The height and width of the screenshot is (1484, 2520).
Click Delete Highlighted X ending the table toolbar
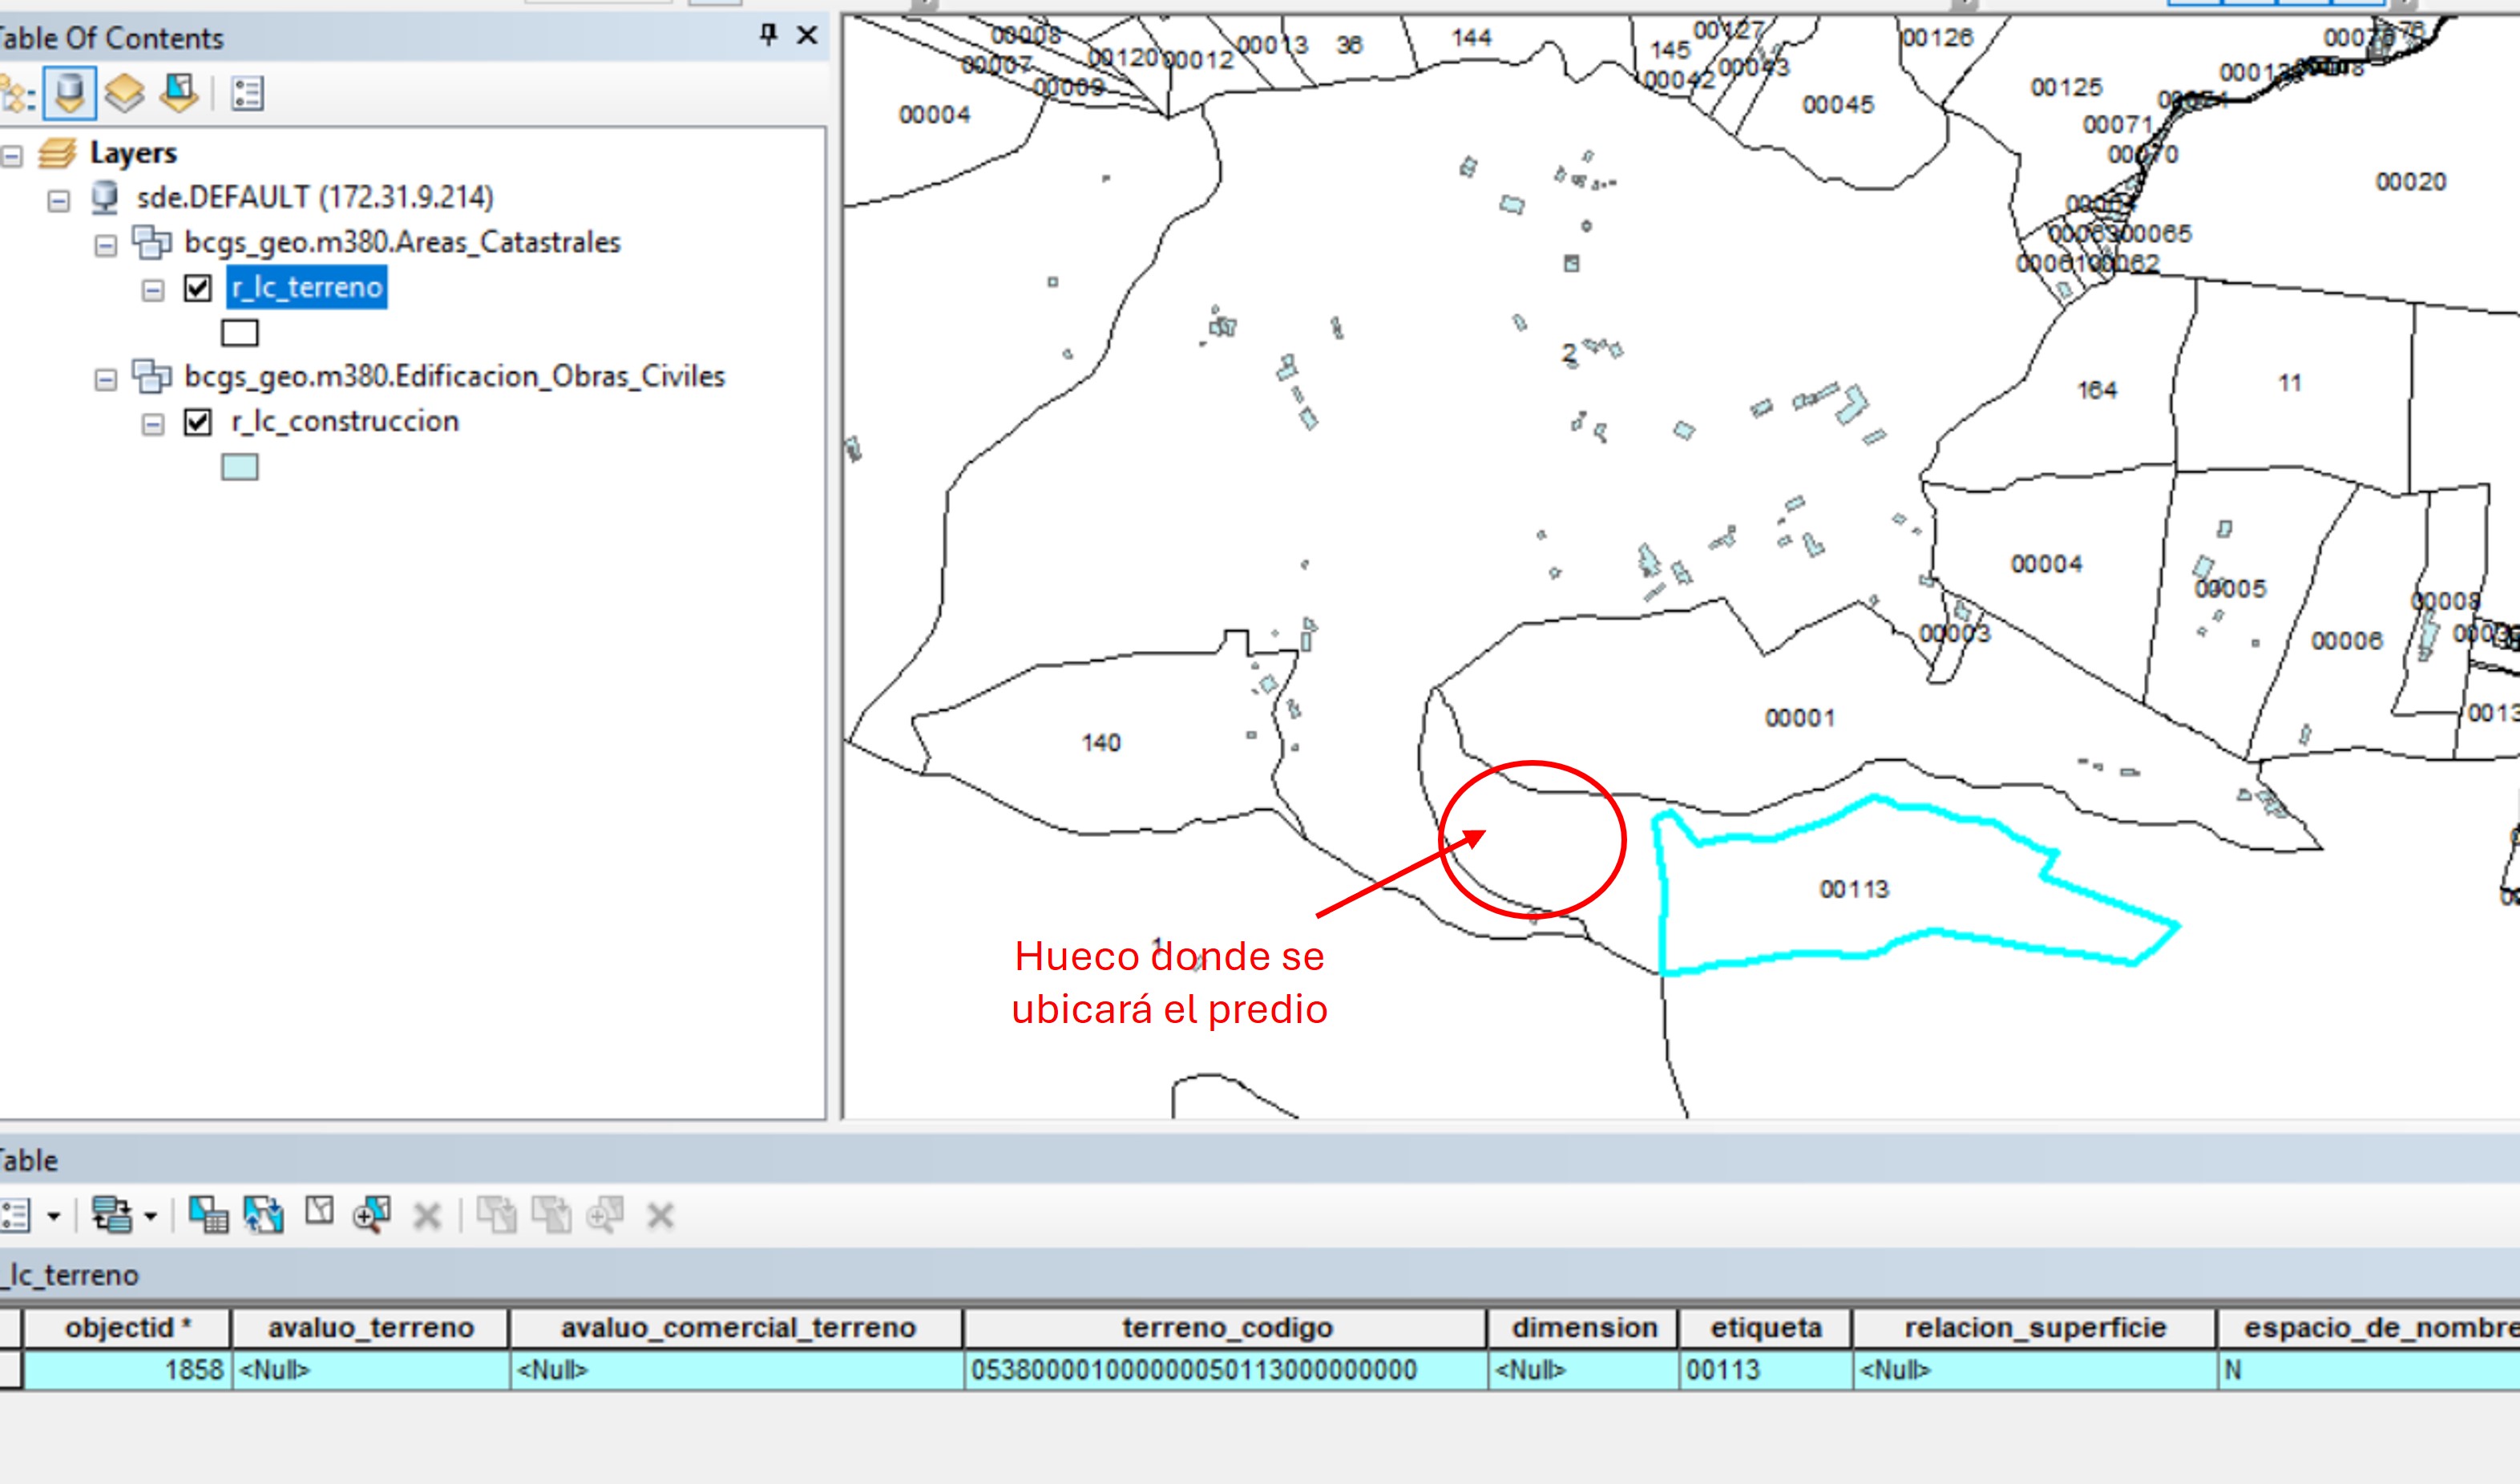(x=660, y=1217)
